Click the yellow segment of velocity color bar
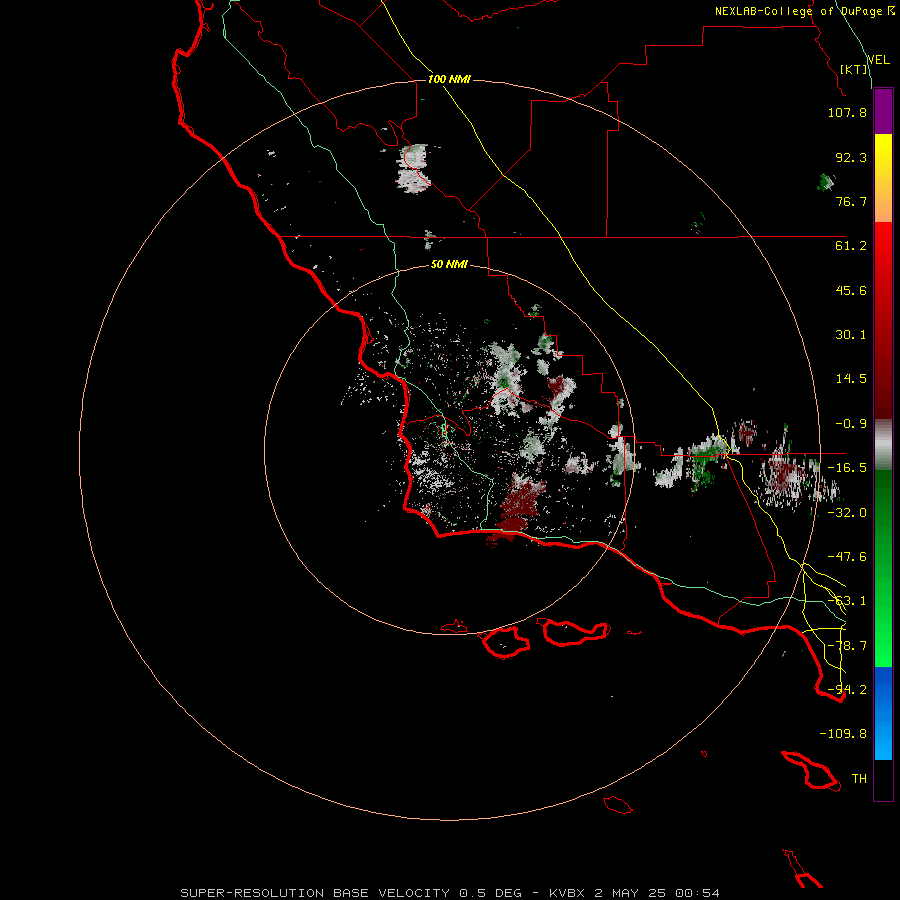 [883, 178]
